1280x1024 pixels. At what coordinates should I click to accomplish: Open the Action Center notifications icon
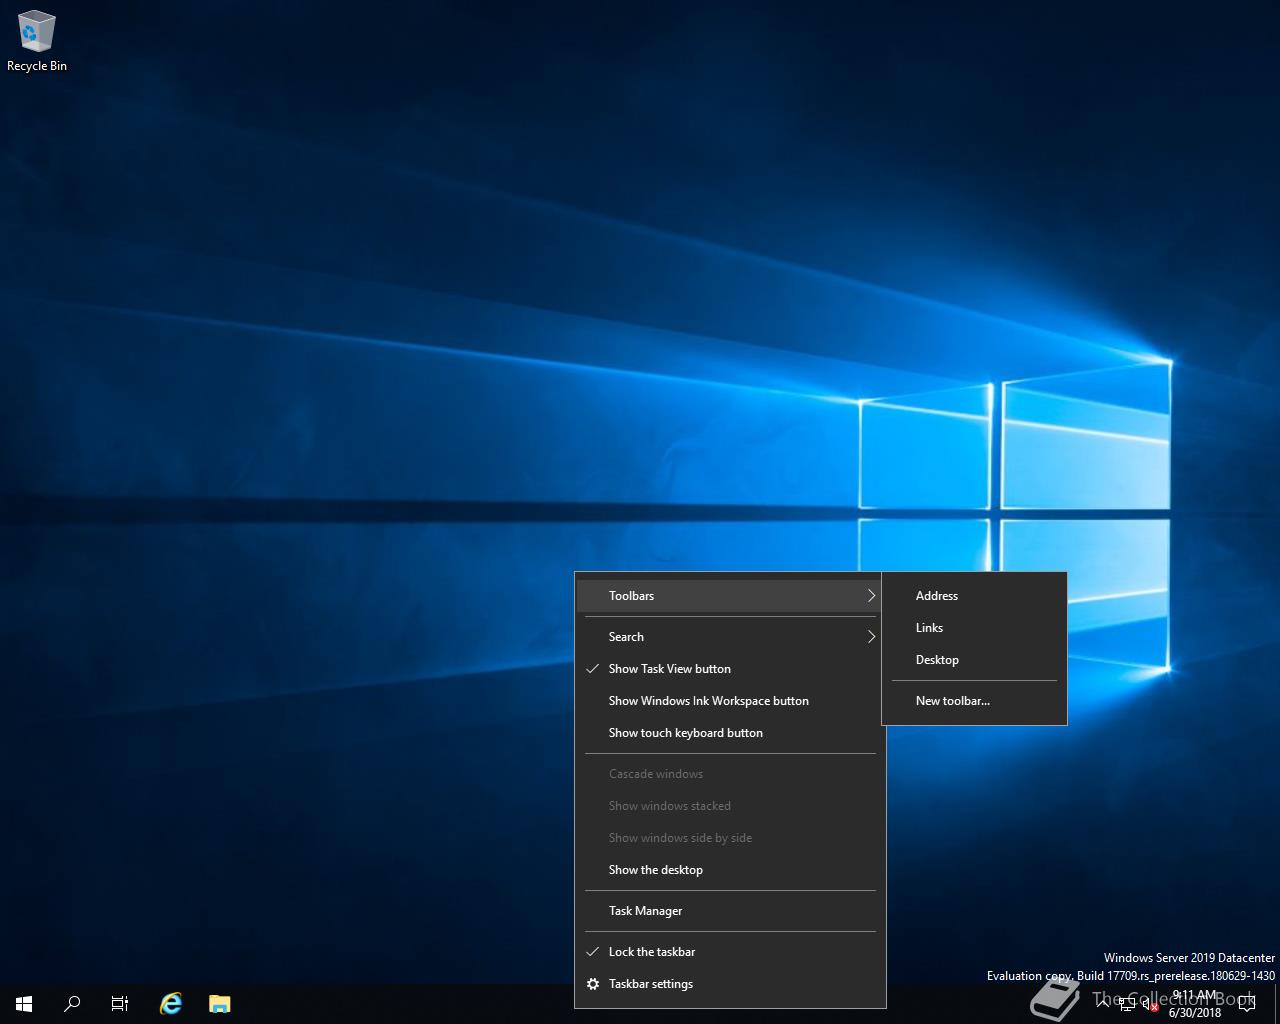click(1246, 1003)
